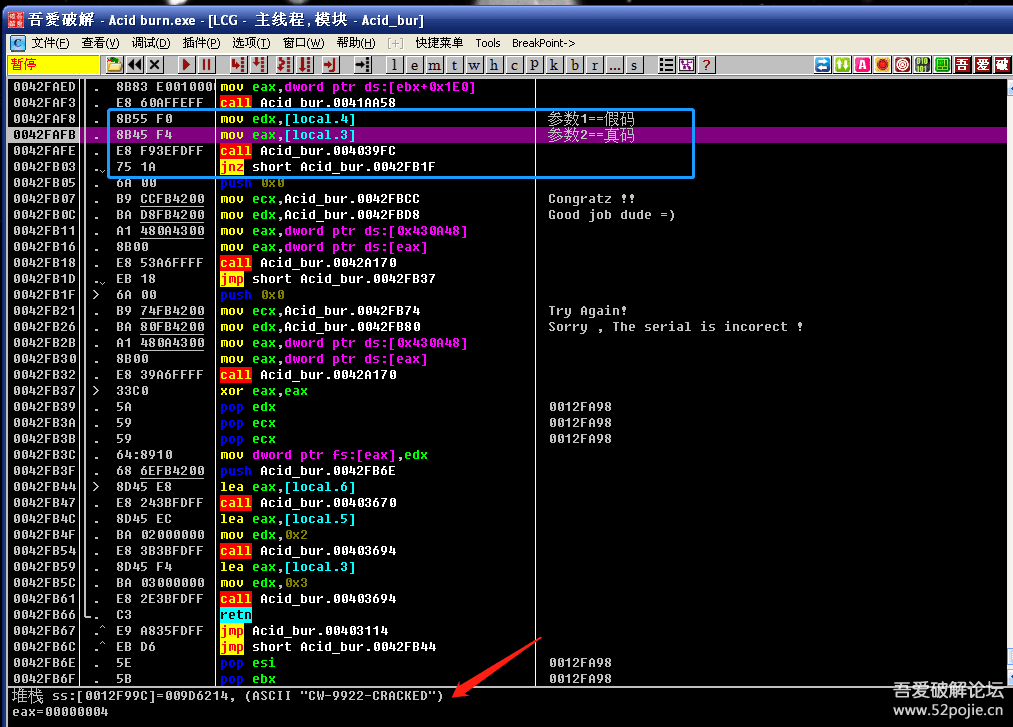Image resolution: width=1013 pixels, height=727 pixels.
Task: Open the BreakPoint-> dropdown menu
Action: click(x=543, y=43)
